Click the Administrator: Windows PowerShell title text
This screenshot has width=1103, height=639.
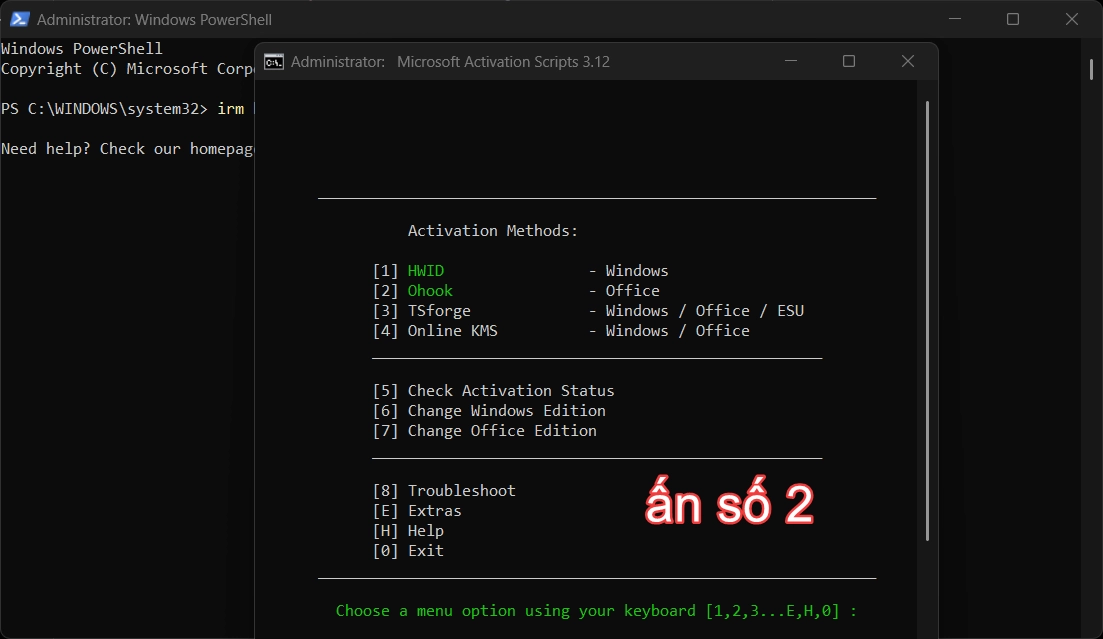(154, 20)
